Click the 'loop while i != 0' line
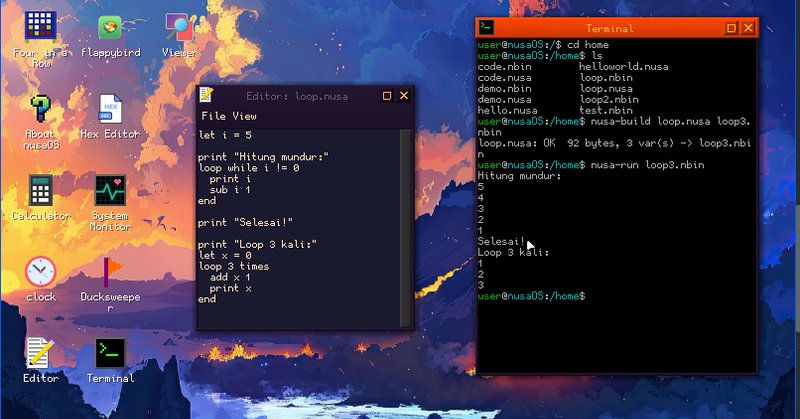 coord(248,167)
